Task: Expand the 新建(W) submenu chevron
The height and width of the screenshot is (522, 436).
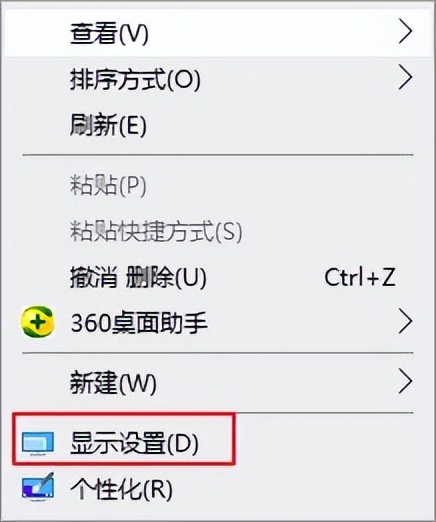Action: 405,381
